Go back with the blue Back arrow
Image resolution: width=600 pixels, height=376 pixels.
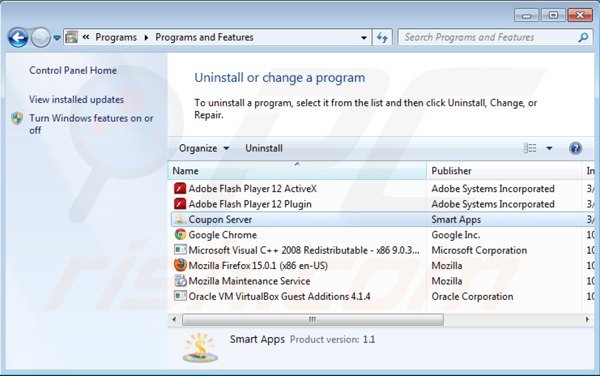click(18, 37)
